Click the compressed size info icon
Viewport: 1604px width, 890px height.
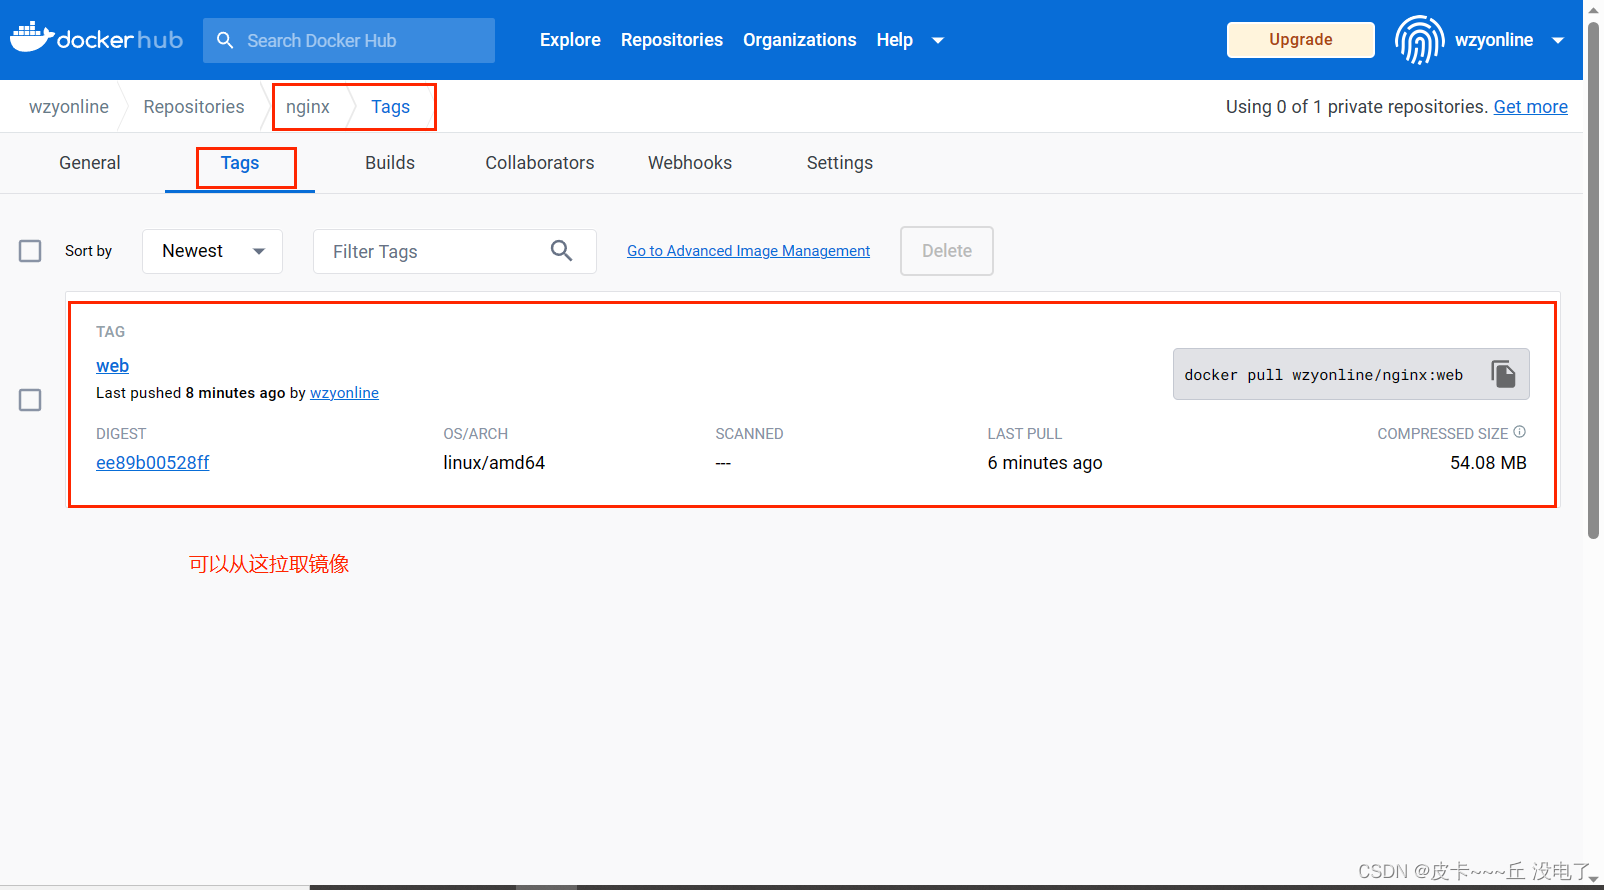[x=1520, y=432]
